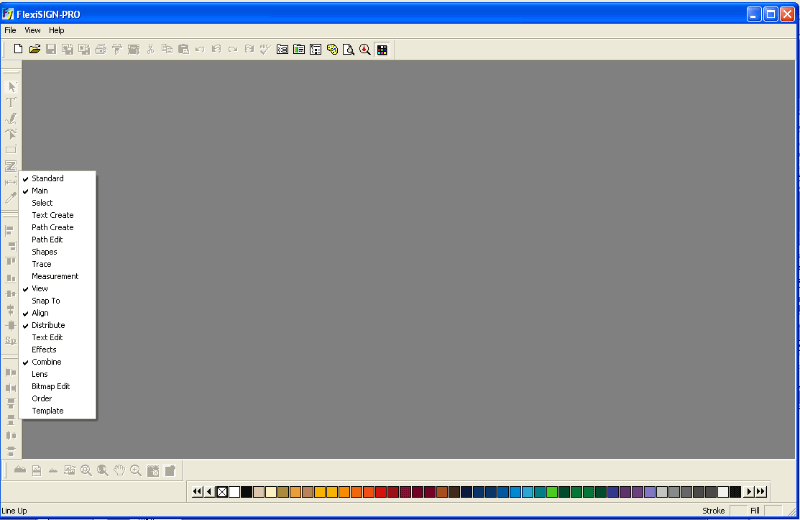Enable the Measurement toolbar entry

coord(57,276)
